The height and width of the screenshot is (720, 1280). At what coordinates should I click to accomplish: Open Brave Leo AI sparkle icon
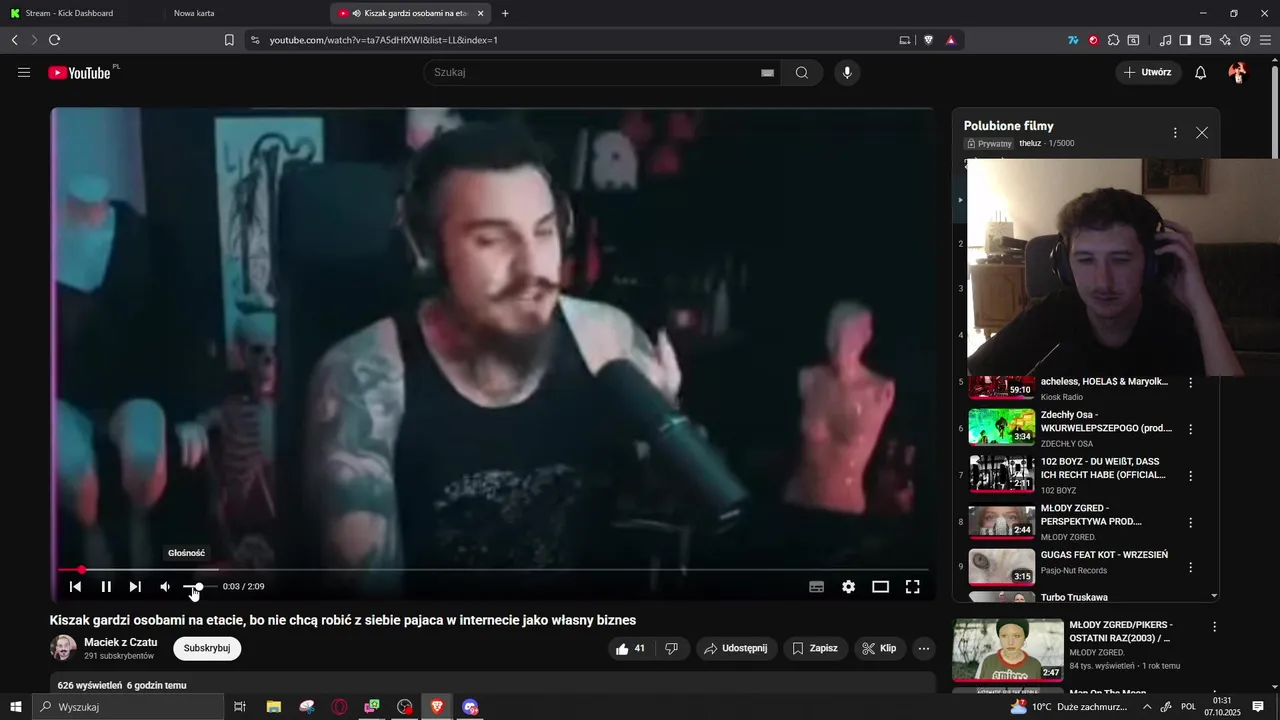1225,40
